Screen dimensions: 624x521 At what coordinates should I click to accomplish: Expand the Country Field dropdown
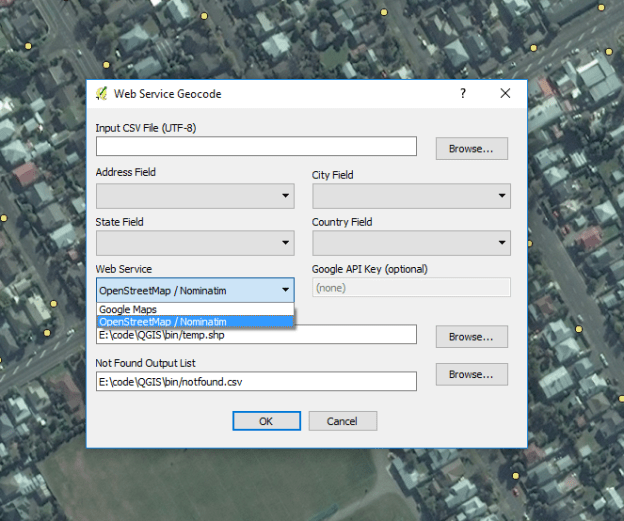(x=411, y=243)
